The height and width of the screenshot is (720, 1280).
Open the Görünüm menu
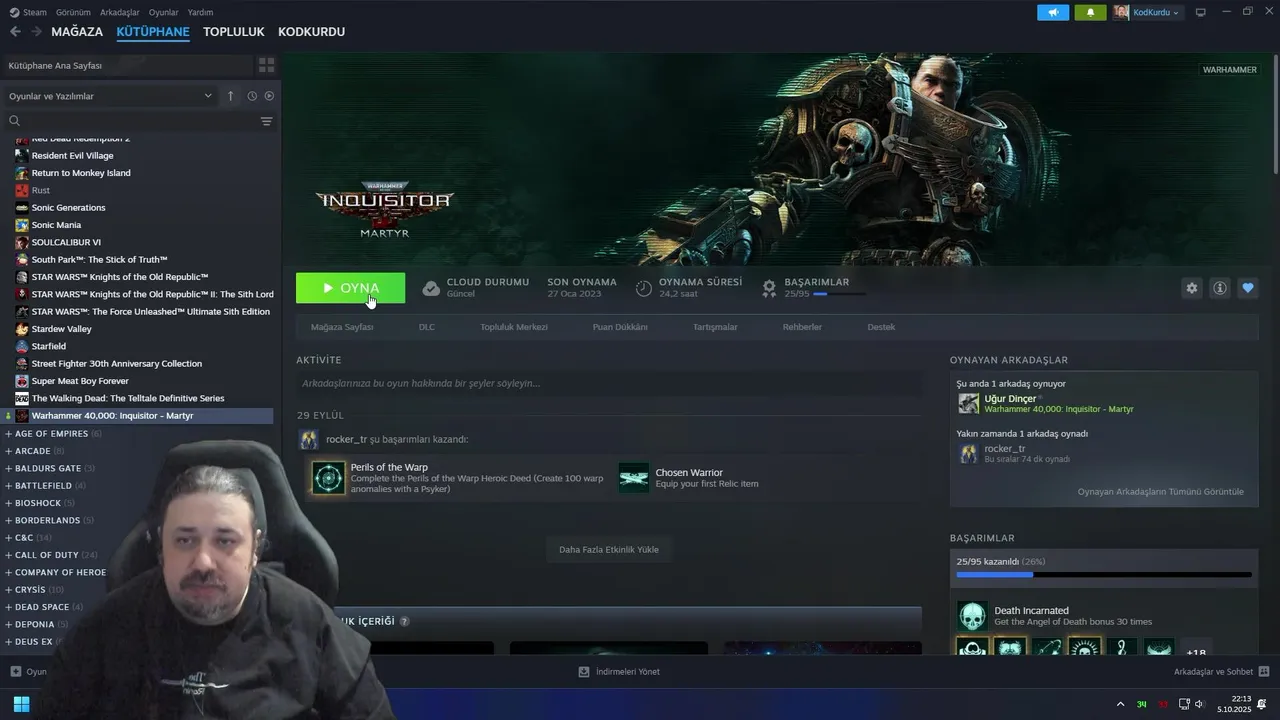coord(73,12)
